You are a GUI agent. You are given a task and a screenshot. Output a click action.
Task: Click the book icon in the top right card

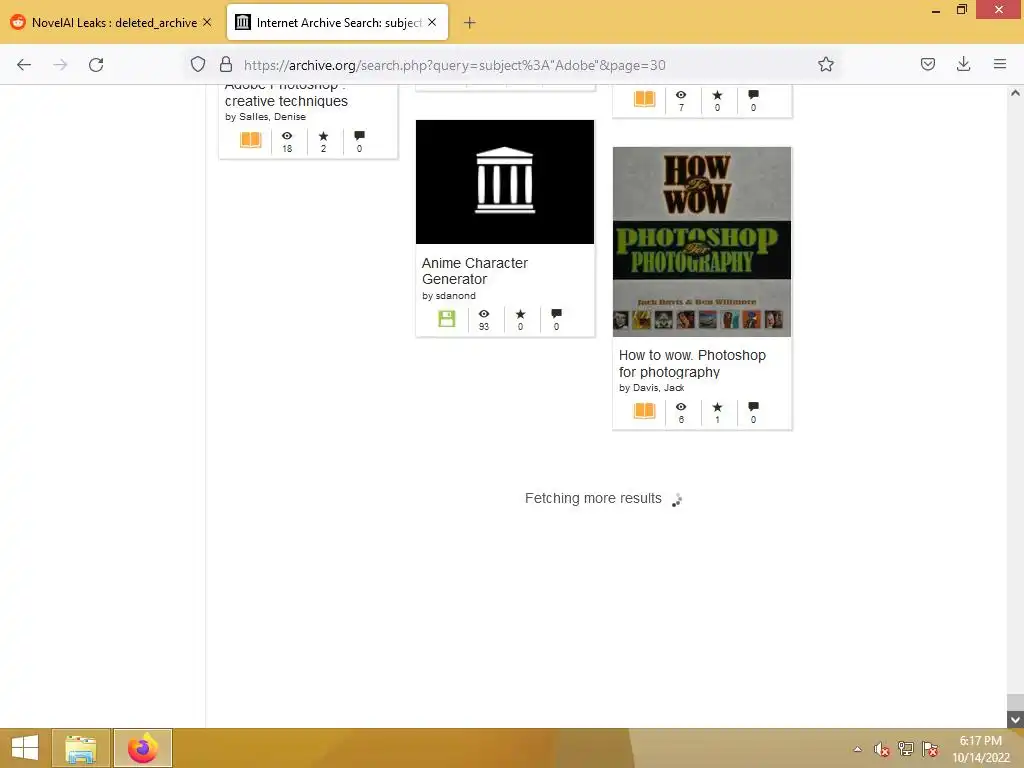click(x=644, y=99)
